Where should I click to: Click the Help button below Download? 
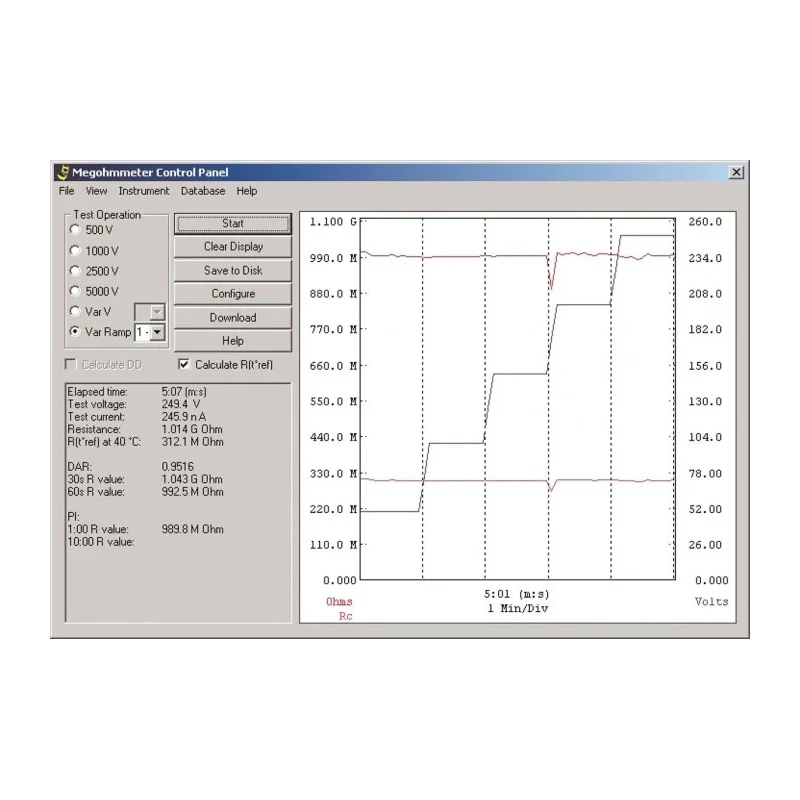pos(233,341)
